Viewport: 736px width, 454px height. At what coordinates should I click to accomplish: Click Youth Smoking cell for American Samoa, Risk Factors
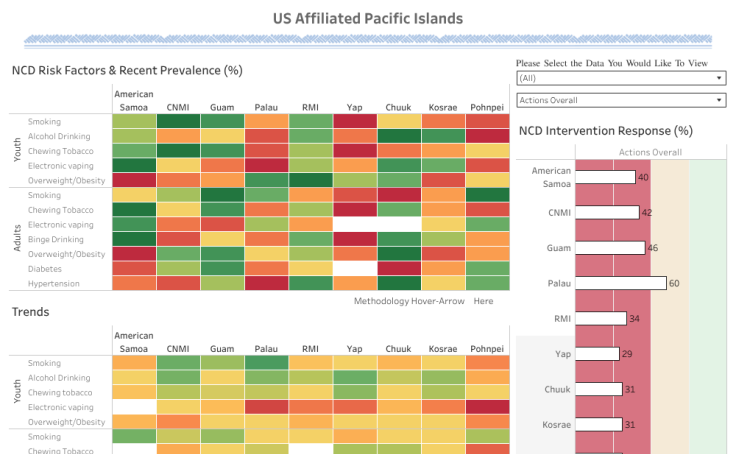click(x=133, y=122)
